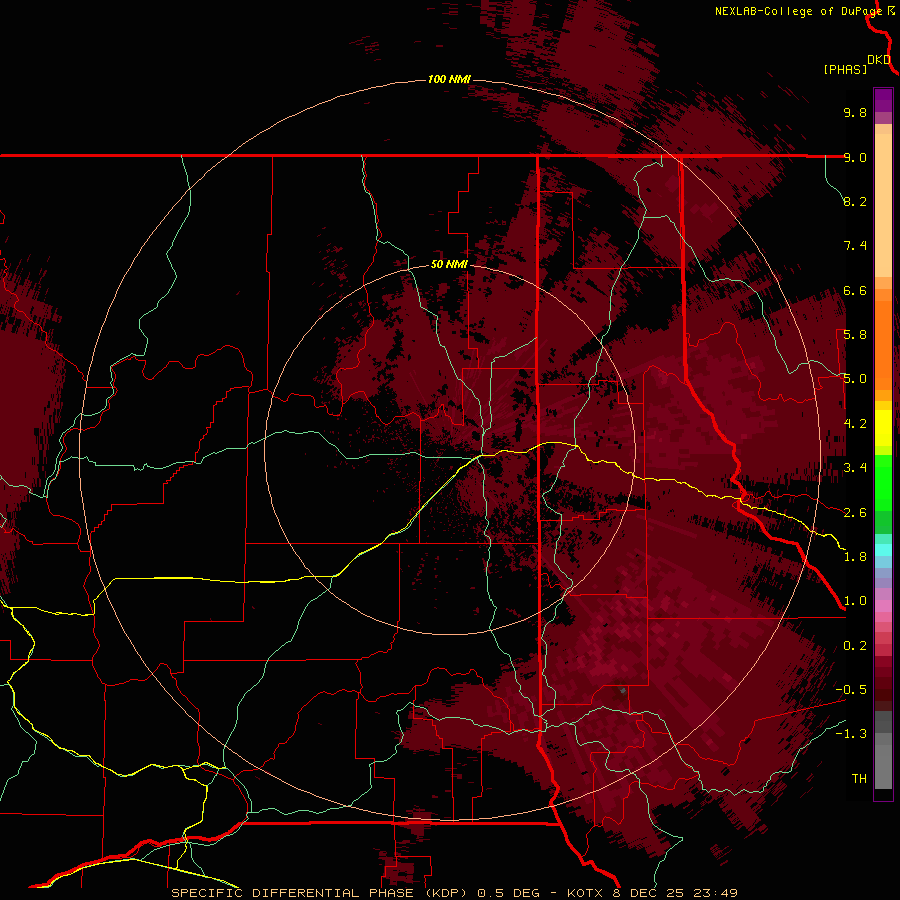Click the TH threshold legend label
The image size is (900, 900).
tap(859, 779)
